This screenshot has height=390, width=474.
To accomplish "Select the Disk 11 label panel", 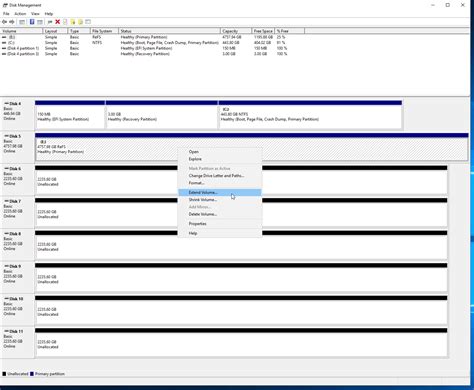I will [18, 342].
